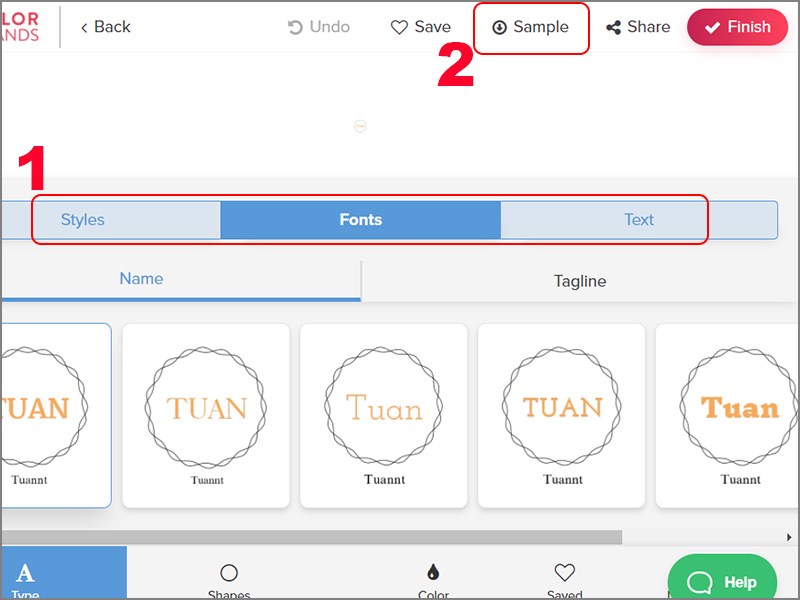The image size is (800, 600).
Task: Open the Tagline tab
Action: [x=579, y=280]
